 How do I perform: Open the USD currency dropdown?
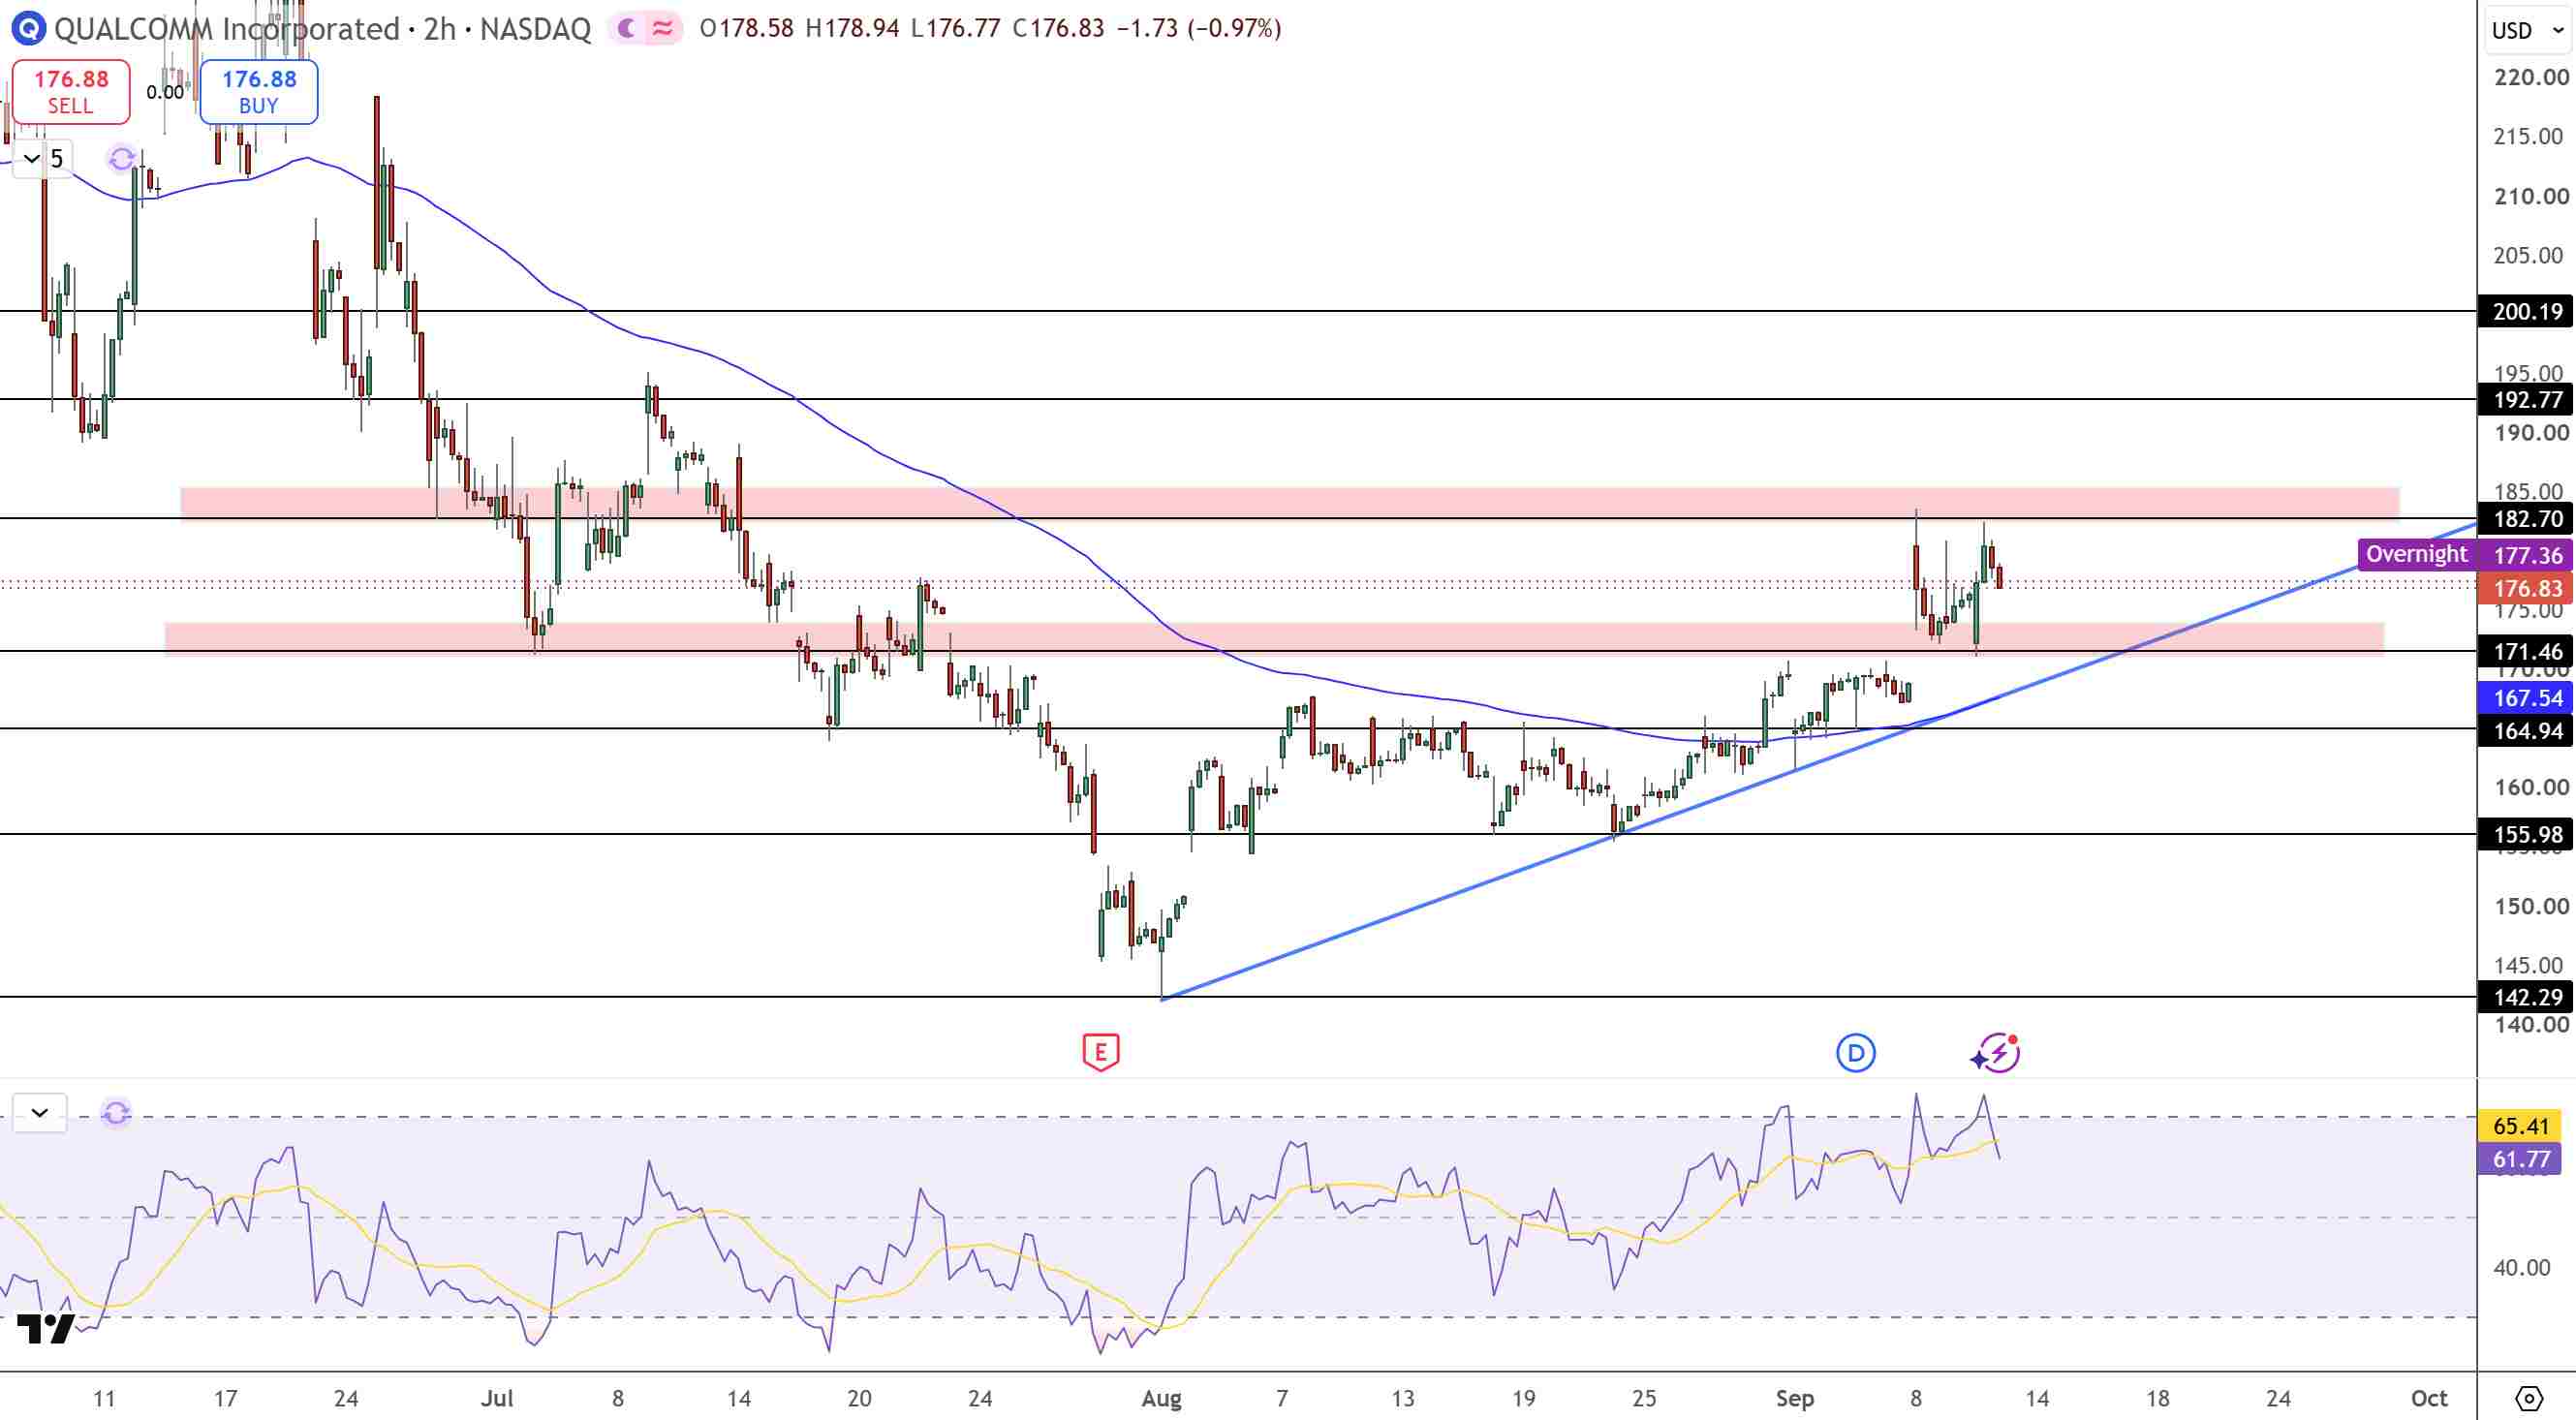[x=2528, y=30]
